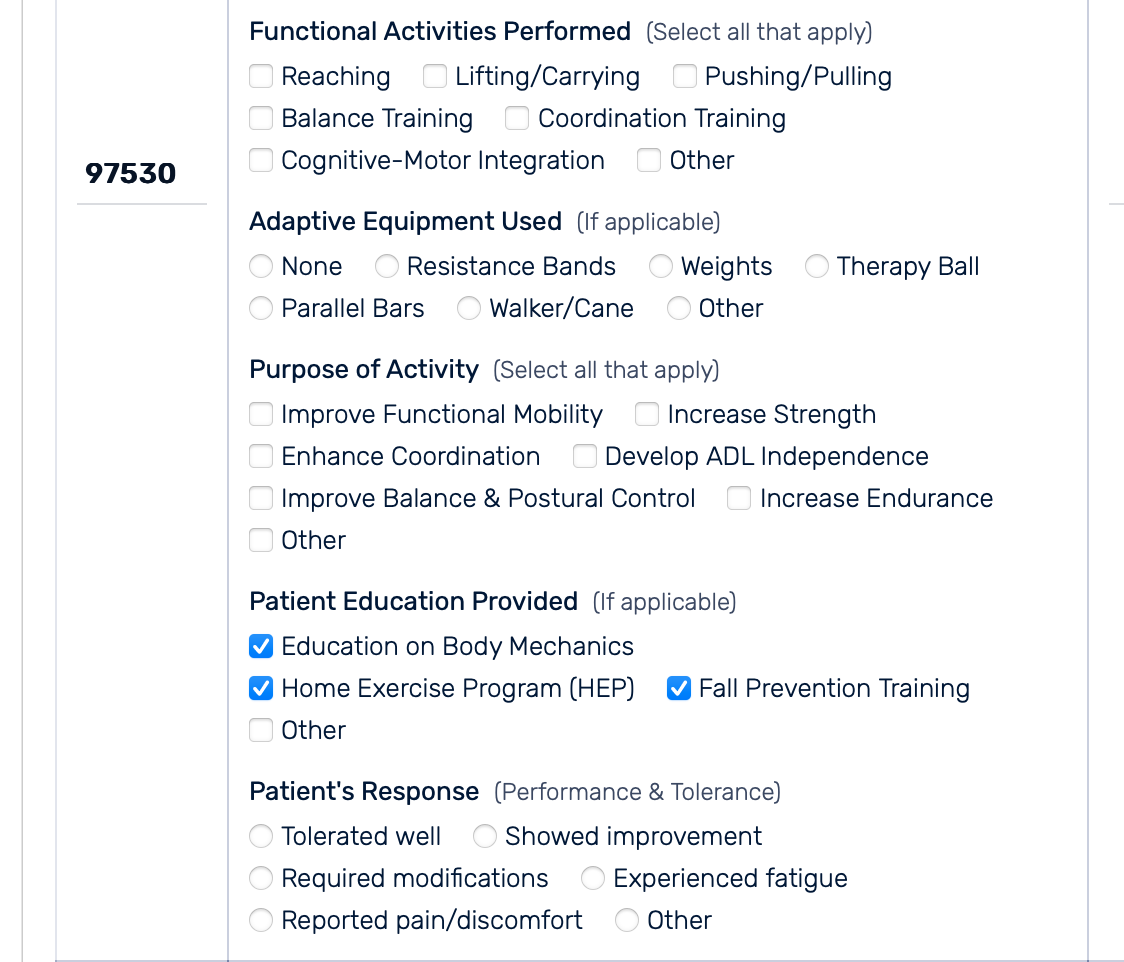
Task: Disable Home Exercise Program (HEP) checkbox
Action: point(261,689)
